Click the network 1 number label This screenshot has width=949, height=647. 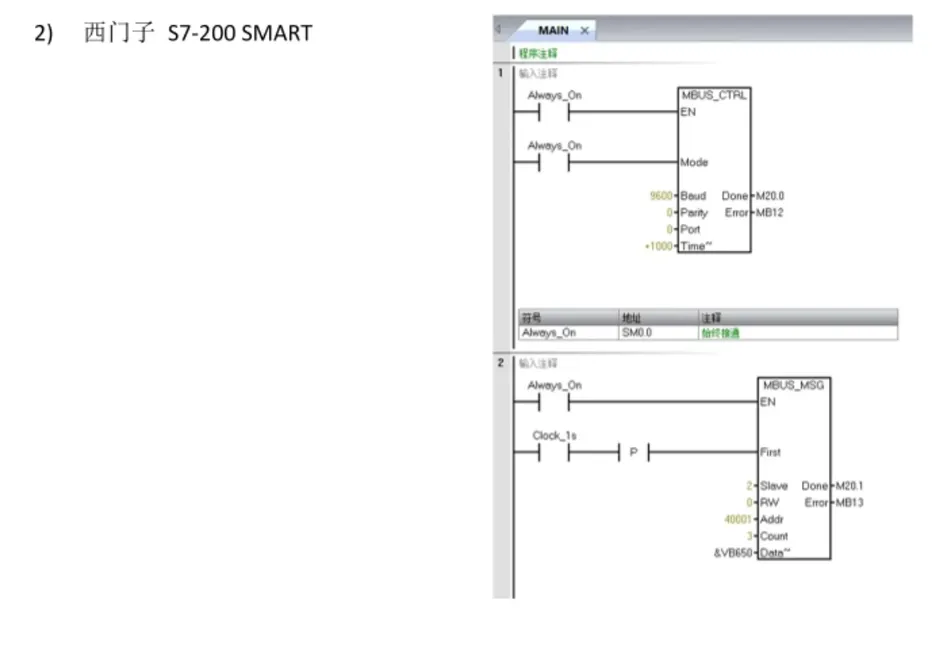pos(500,73)
